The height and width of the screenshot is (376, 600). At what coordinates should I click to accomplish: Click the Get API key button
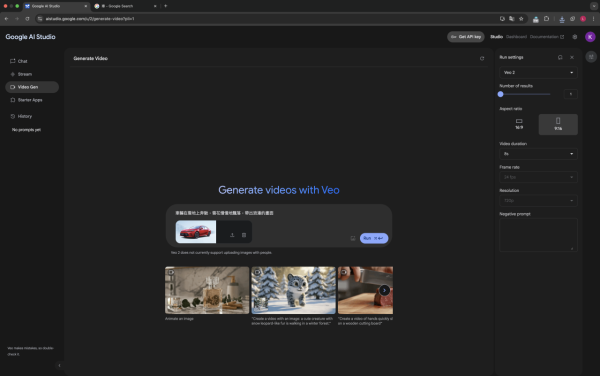click(x=466, y=37)
